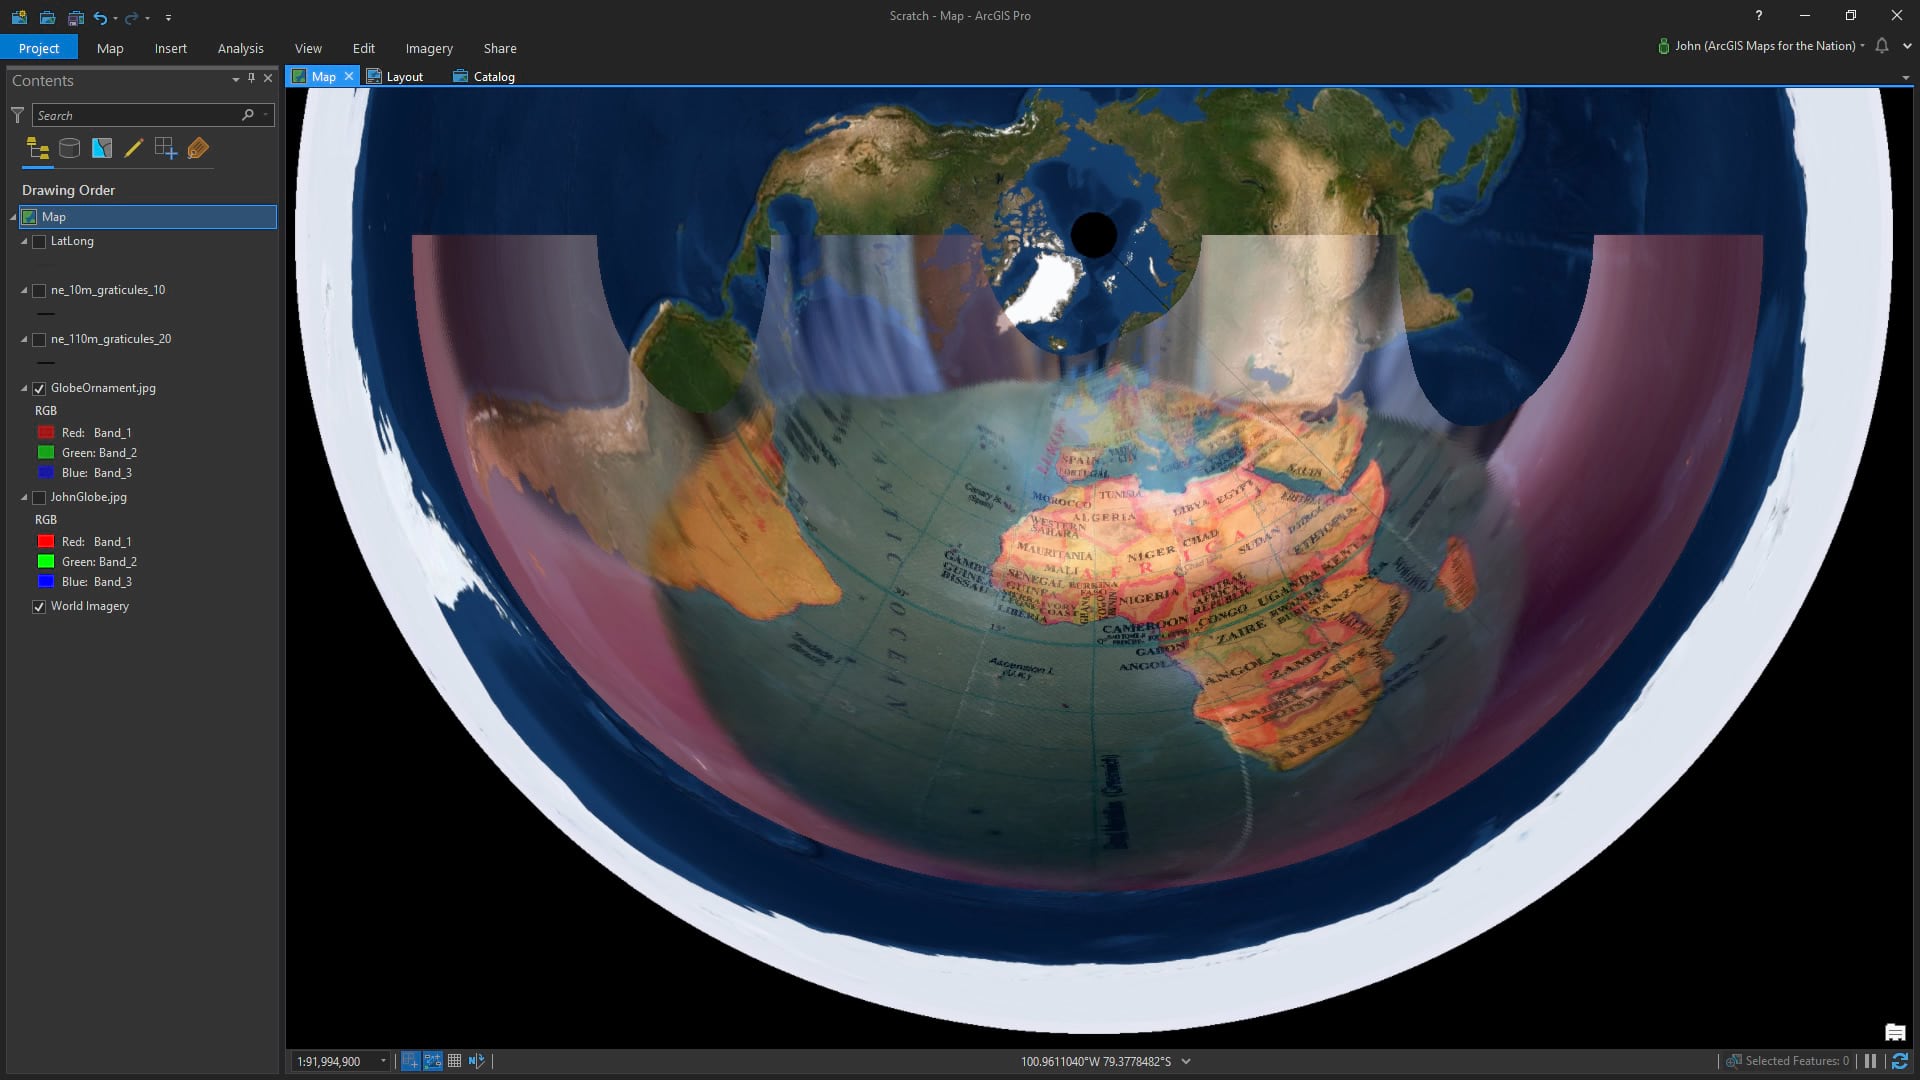Switch to List By Data Source view
Viewport: 1920px width, 1080px height.
(x=69, y=149)
